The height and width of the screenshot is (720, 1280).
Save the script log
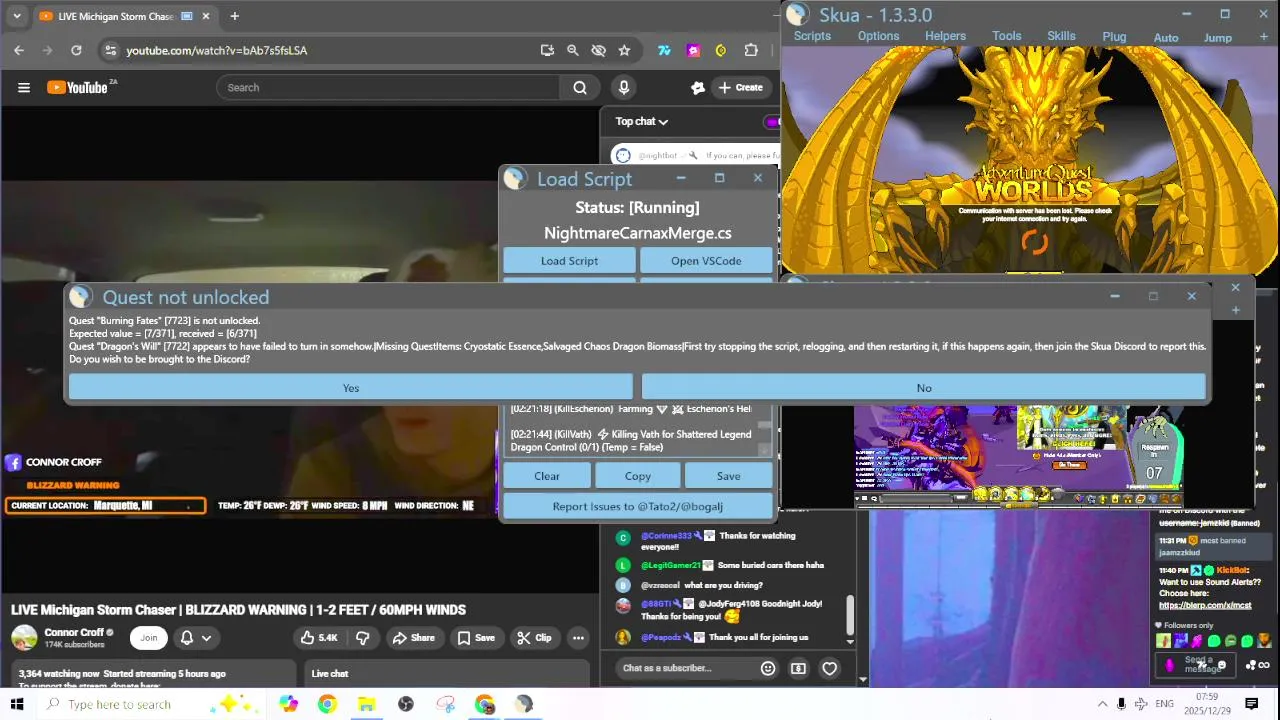click(728, 476)
